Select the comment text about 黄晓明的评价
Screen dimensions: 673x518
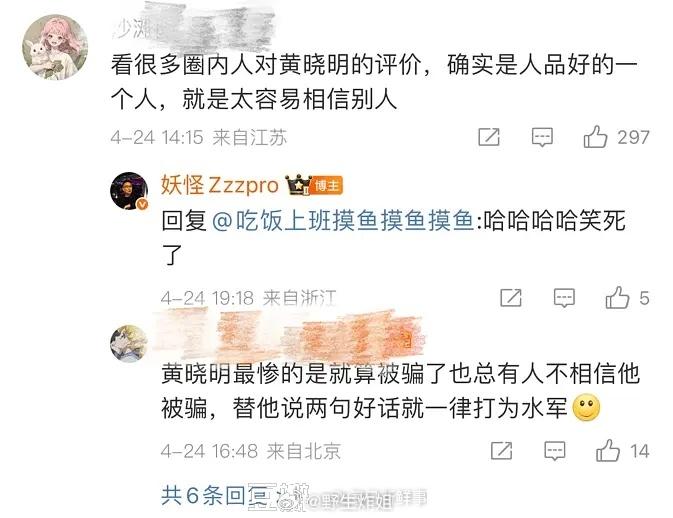tap(374, 82)
